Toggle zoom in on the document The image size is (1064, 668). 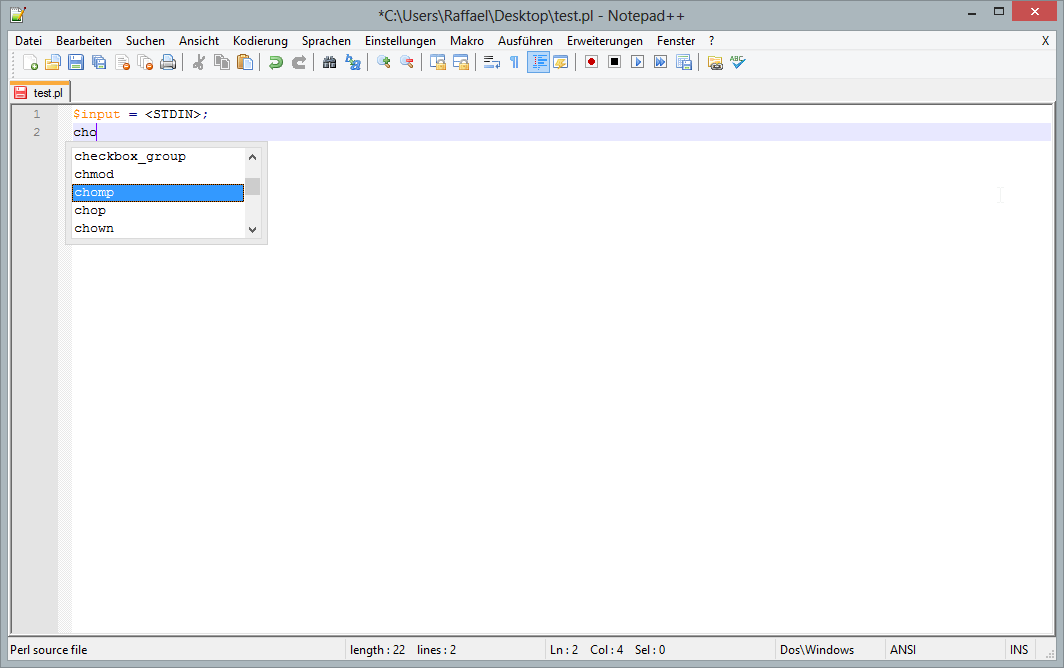click(384, 62)
